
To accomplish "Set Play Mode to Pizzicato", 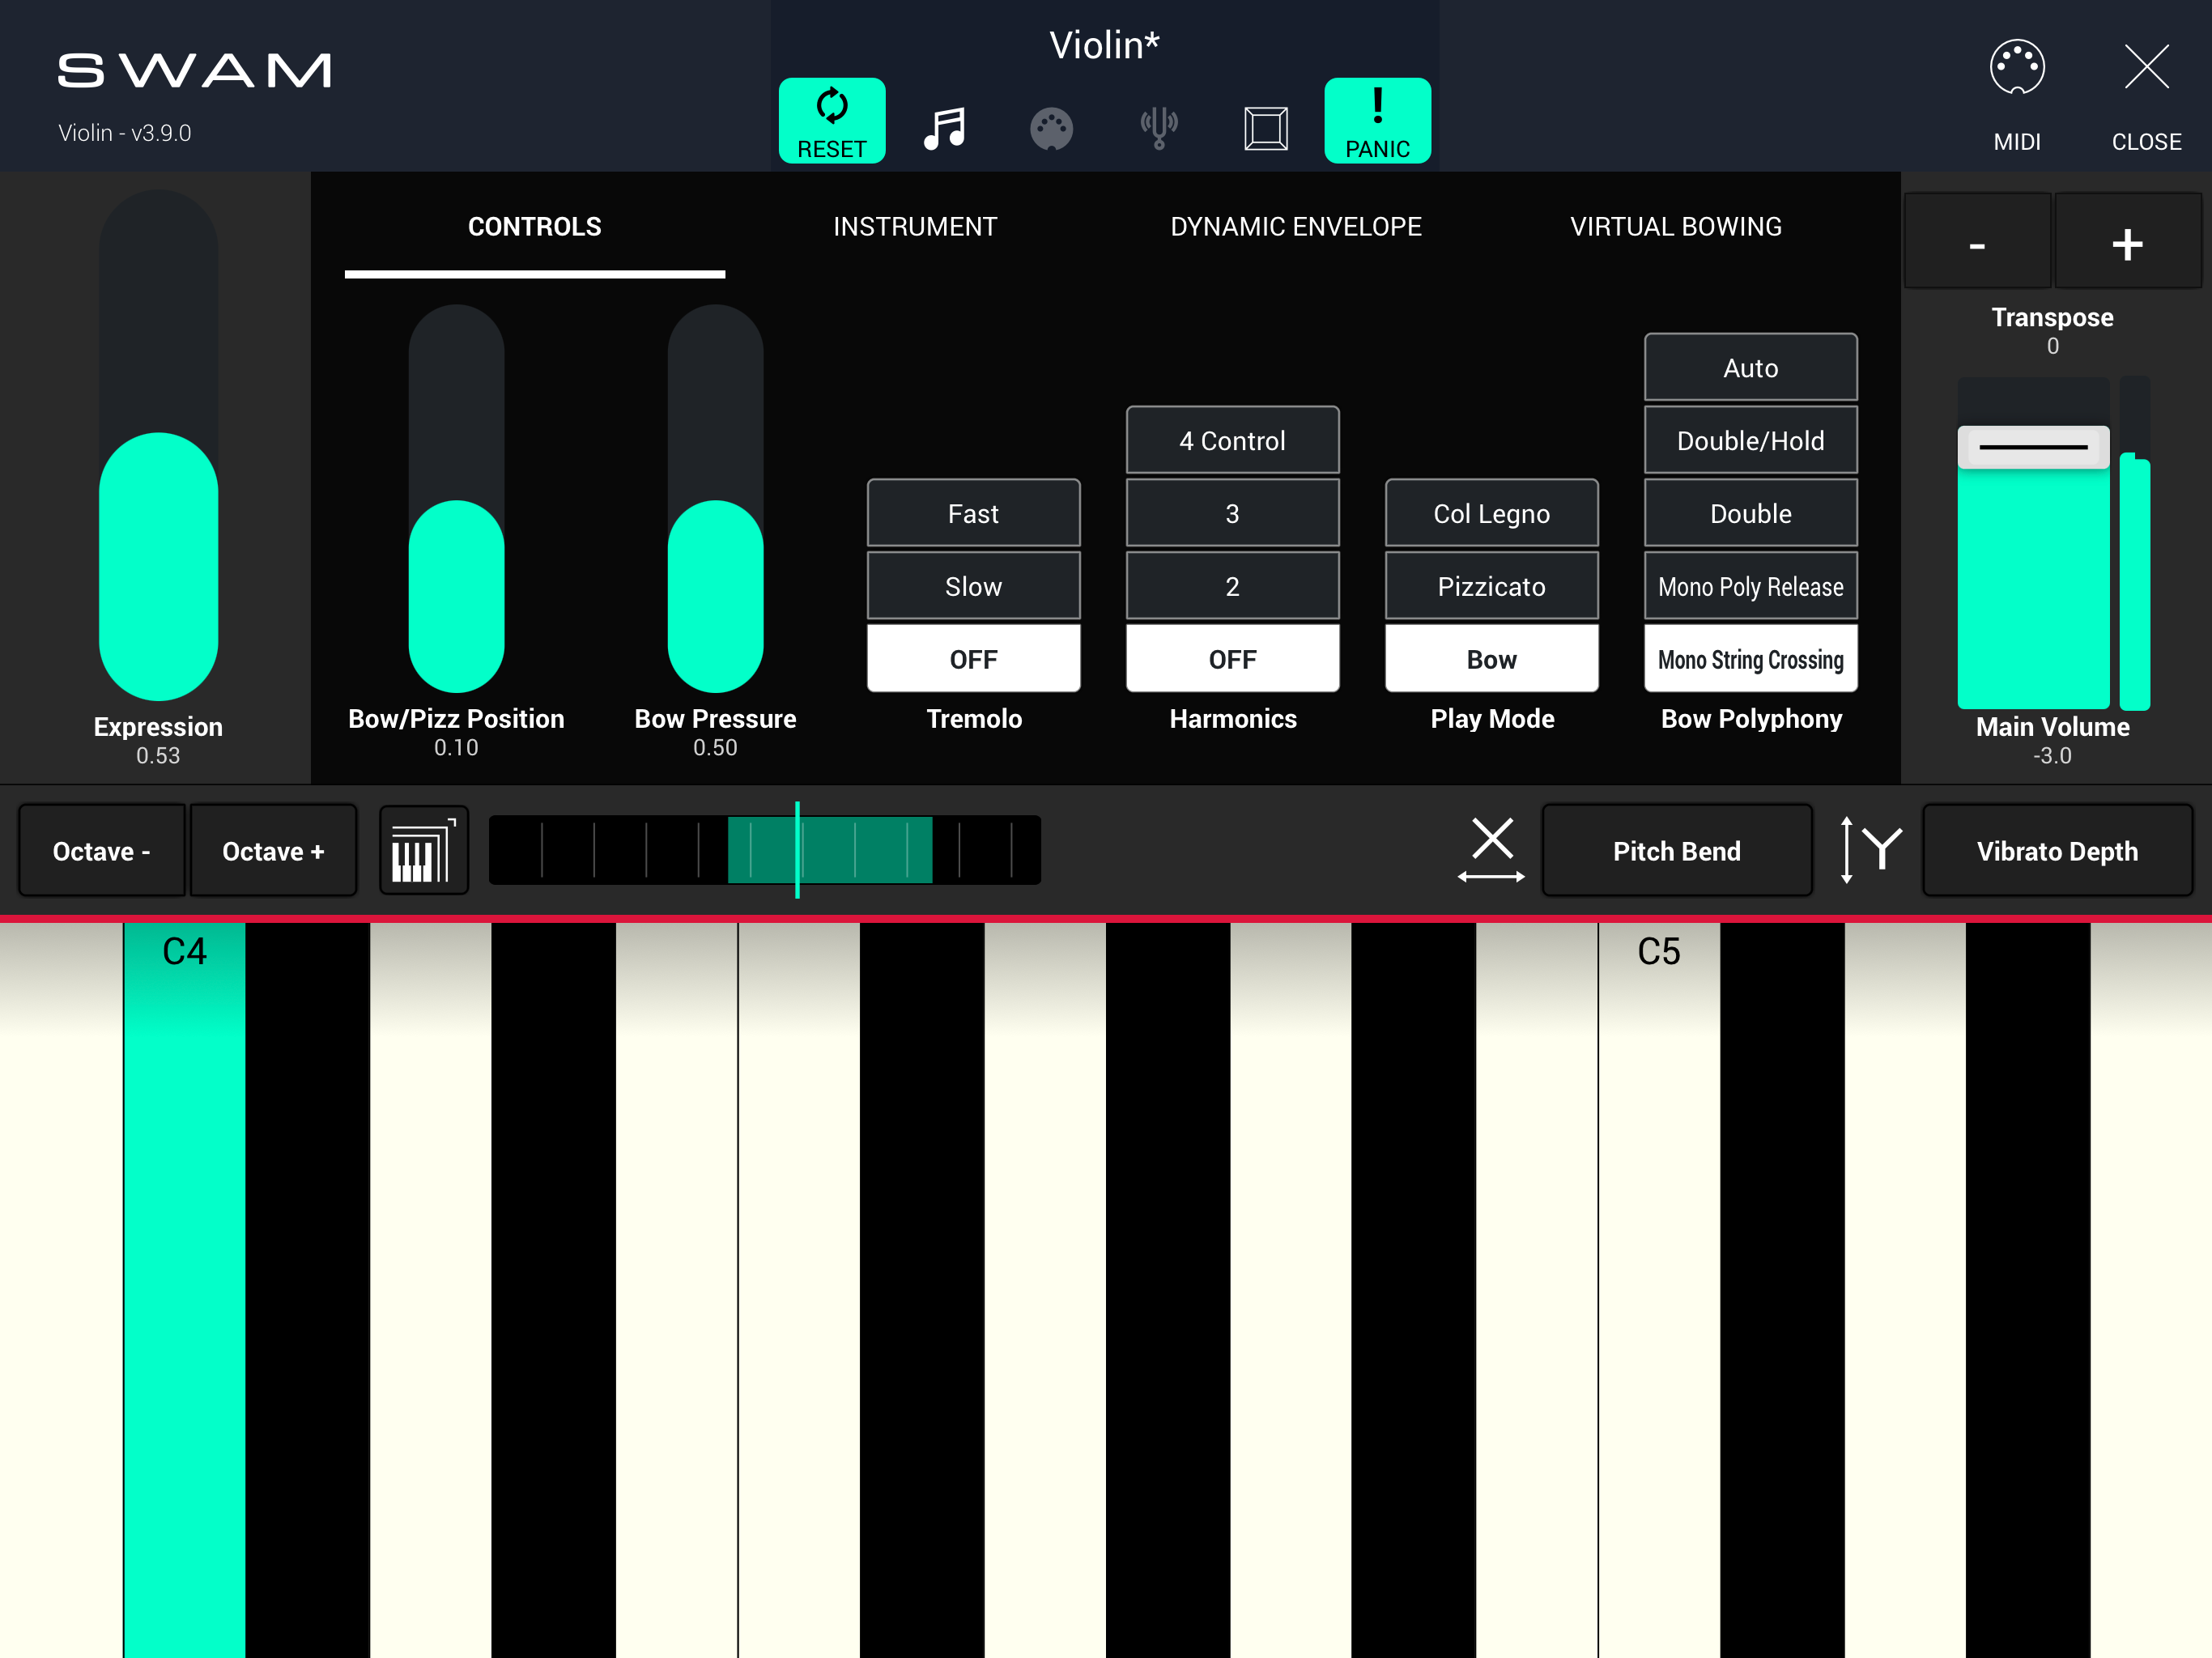I will [1492, 587].
